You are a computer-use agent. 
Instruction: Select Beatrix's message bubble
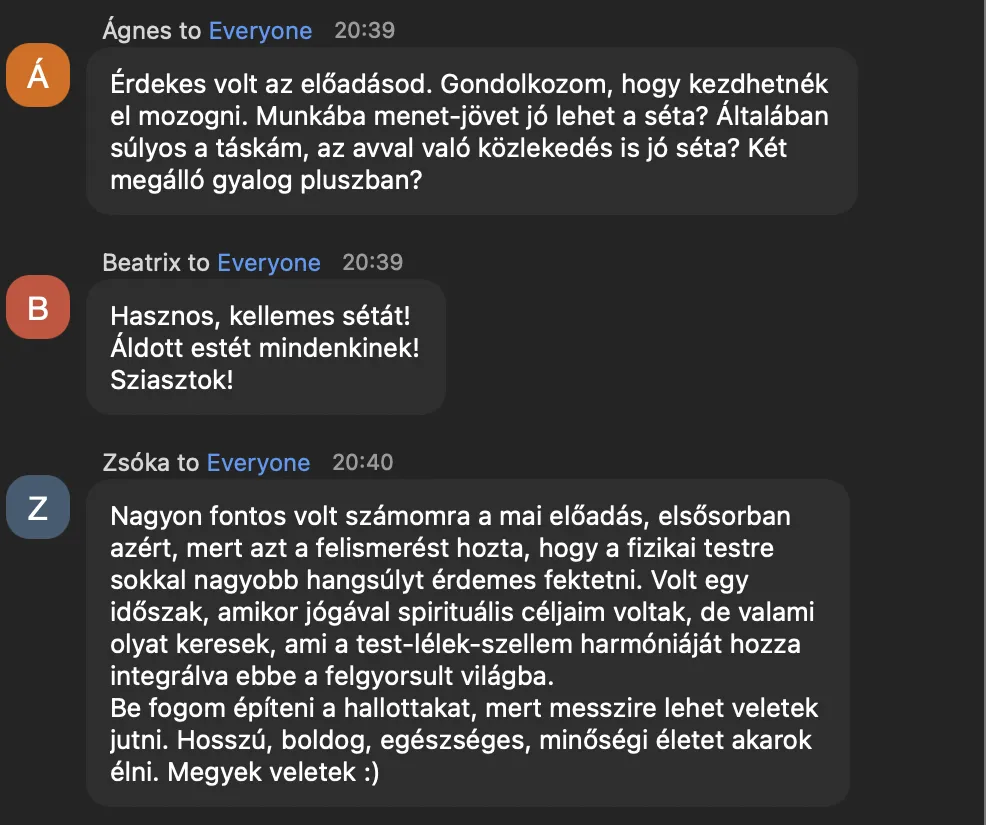pos(265,347)
